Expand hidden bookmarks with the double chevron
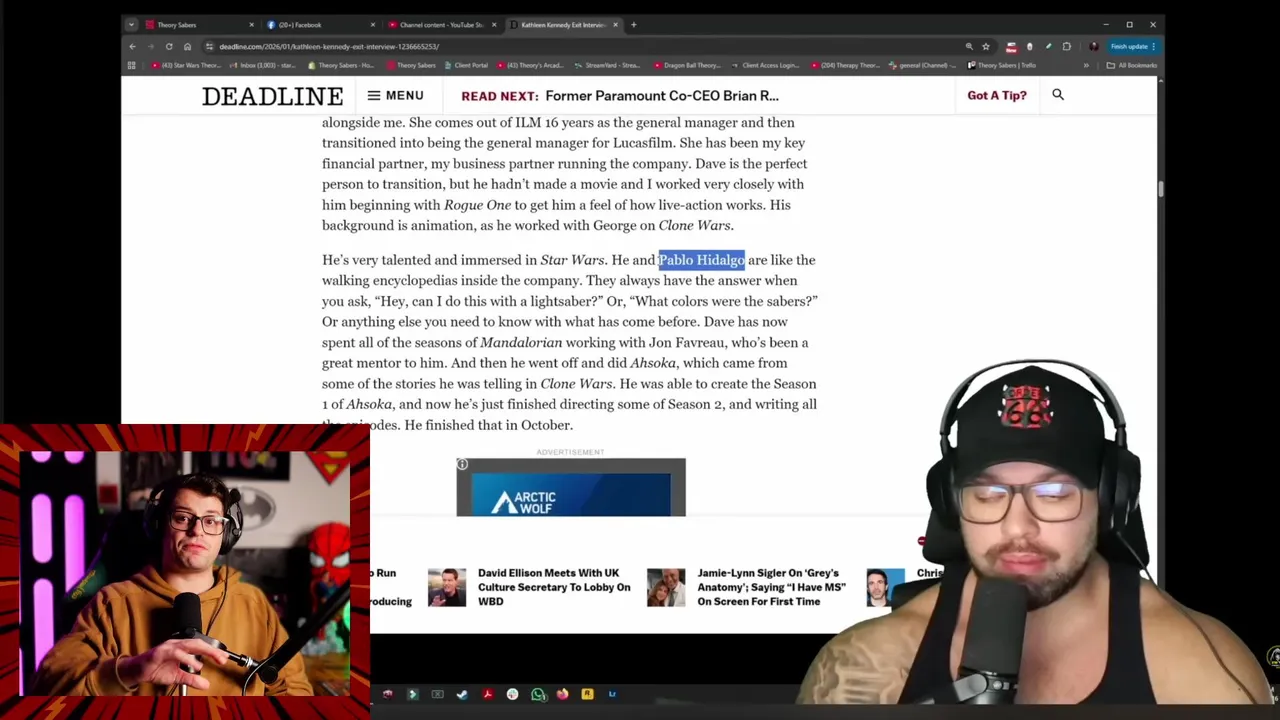1280x720 pixels. pyautogui.click(x=1086, y=65)
